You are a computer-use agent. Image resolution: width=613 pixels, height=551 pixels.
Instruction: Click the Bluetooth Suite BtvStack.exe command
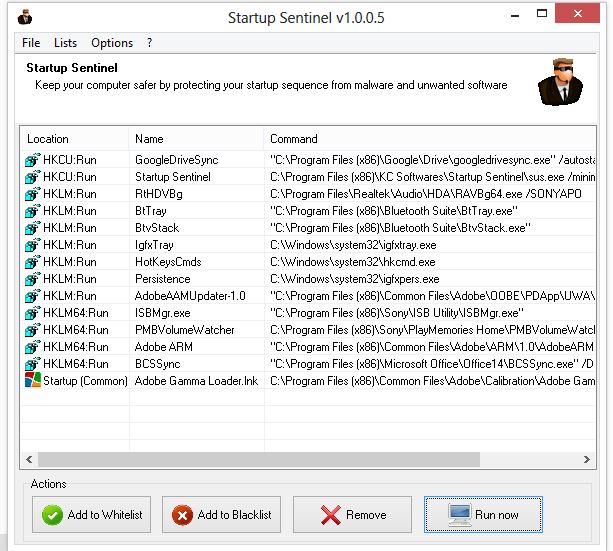(x=400, y=228)
